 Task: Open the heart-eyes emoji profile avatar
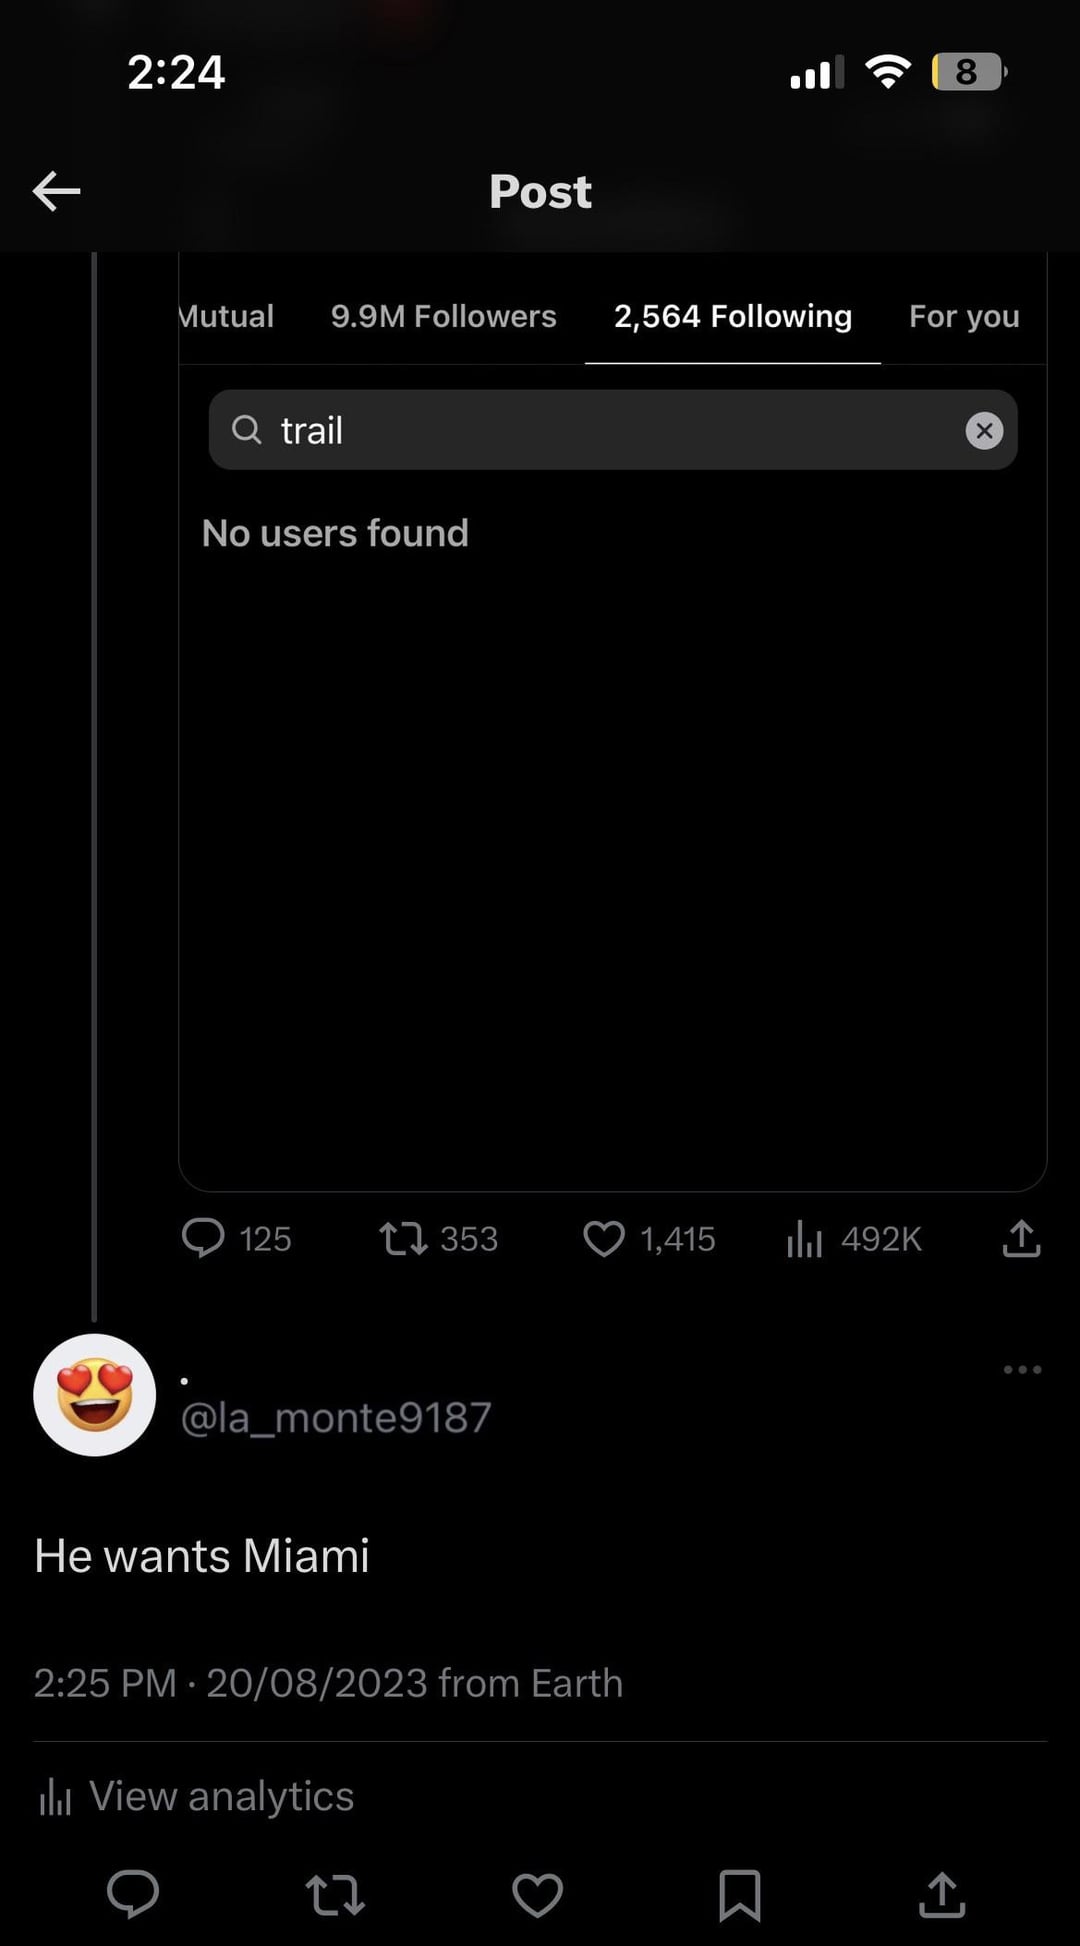95,1394
